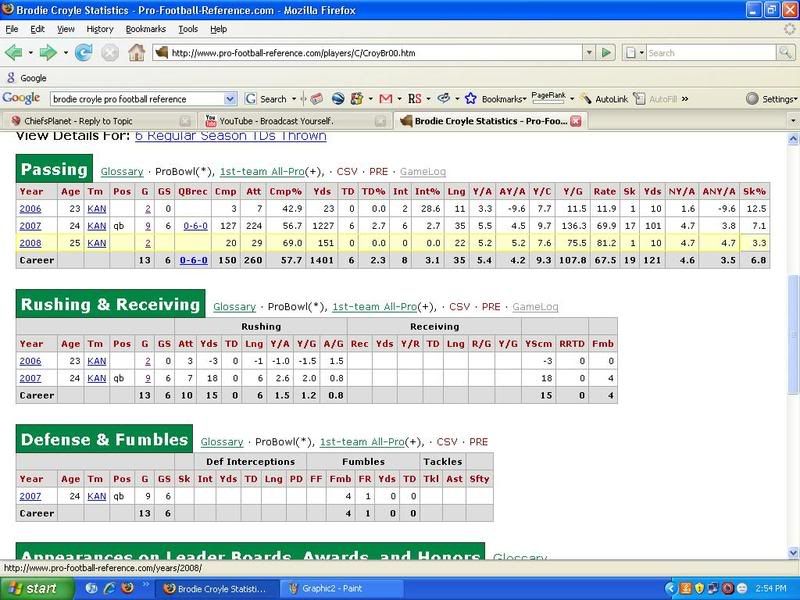The width and height of the screenshot is (800, 600).
Task: Click the search magnifier icon in the search box
Action: click(x=785, y=53)
